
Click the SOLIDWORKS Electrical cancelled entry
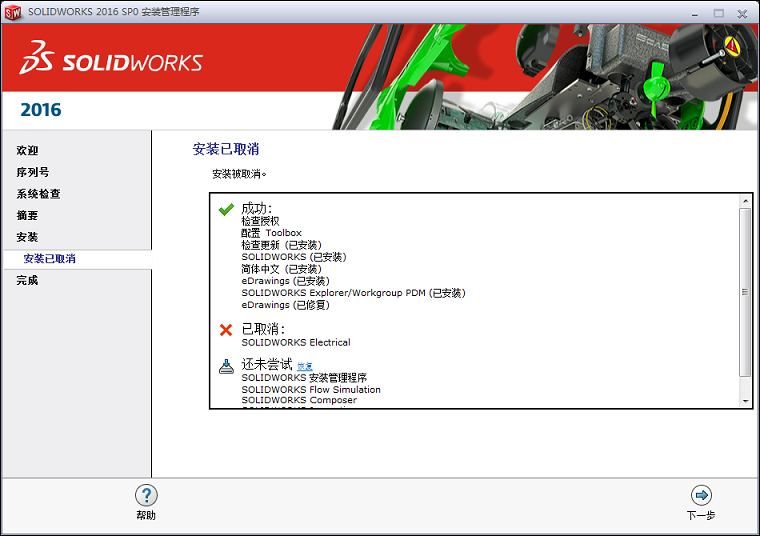pyautogui.click(x=296, y=343)
